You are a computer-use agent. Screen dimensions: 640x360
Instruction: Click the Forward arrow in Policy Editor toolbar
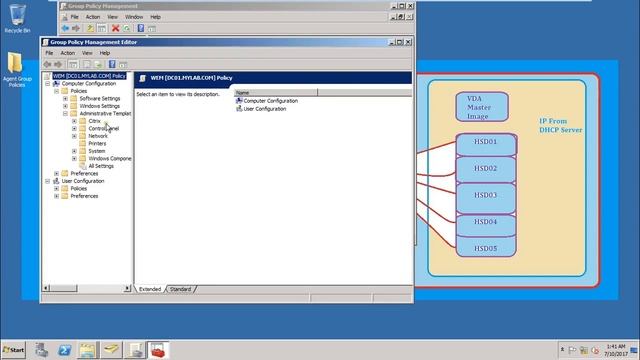click(58, 64)
